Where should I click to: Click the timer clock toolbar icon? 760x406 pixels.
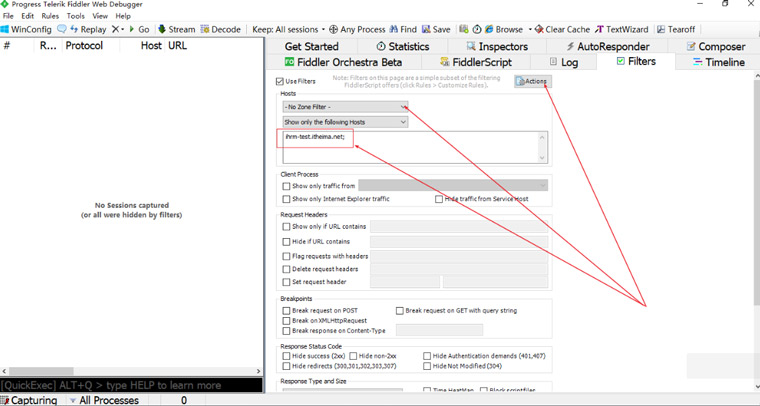(477, 29)
